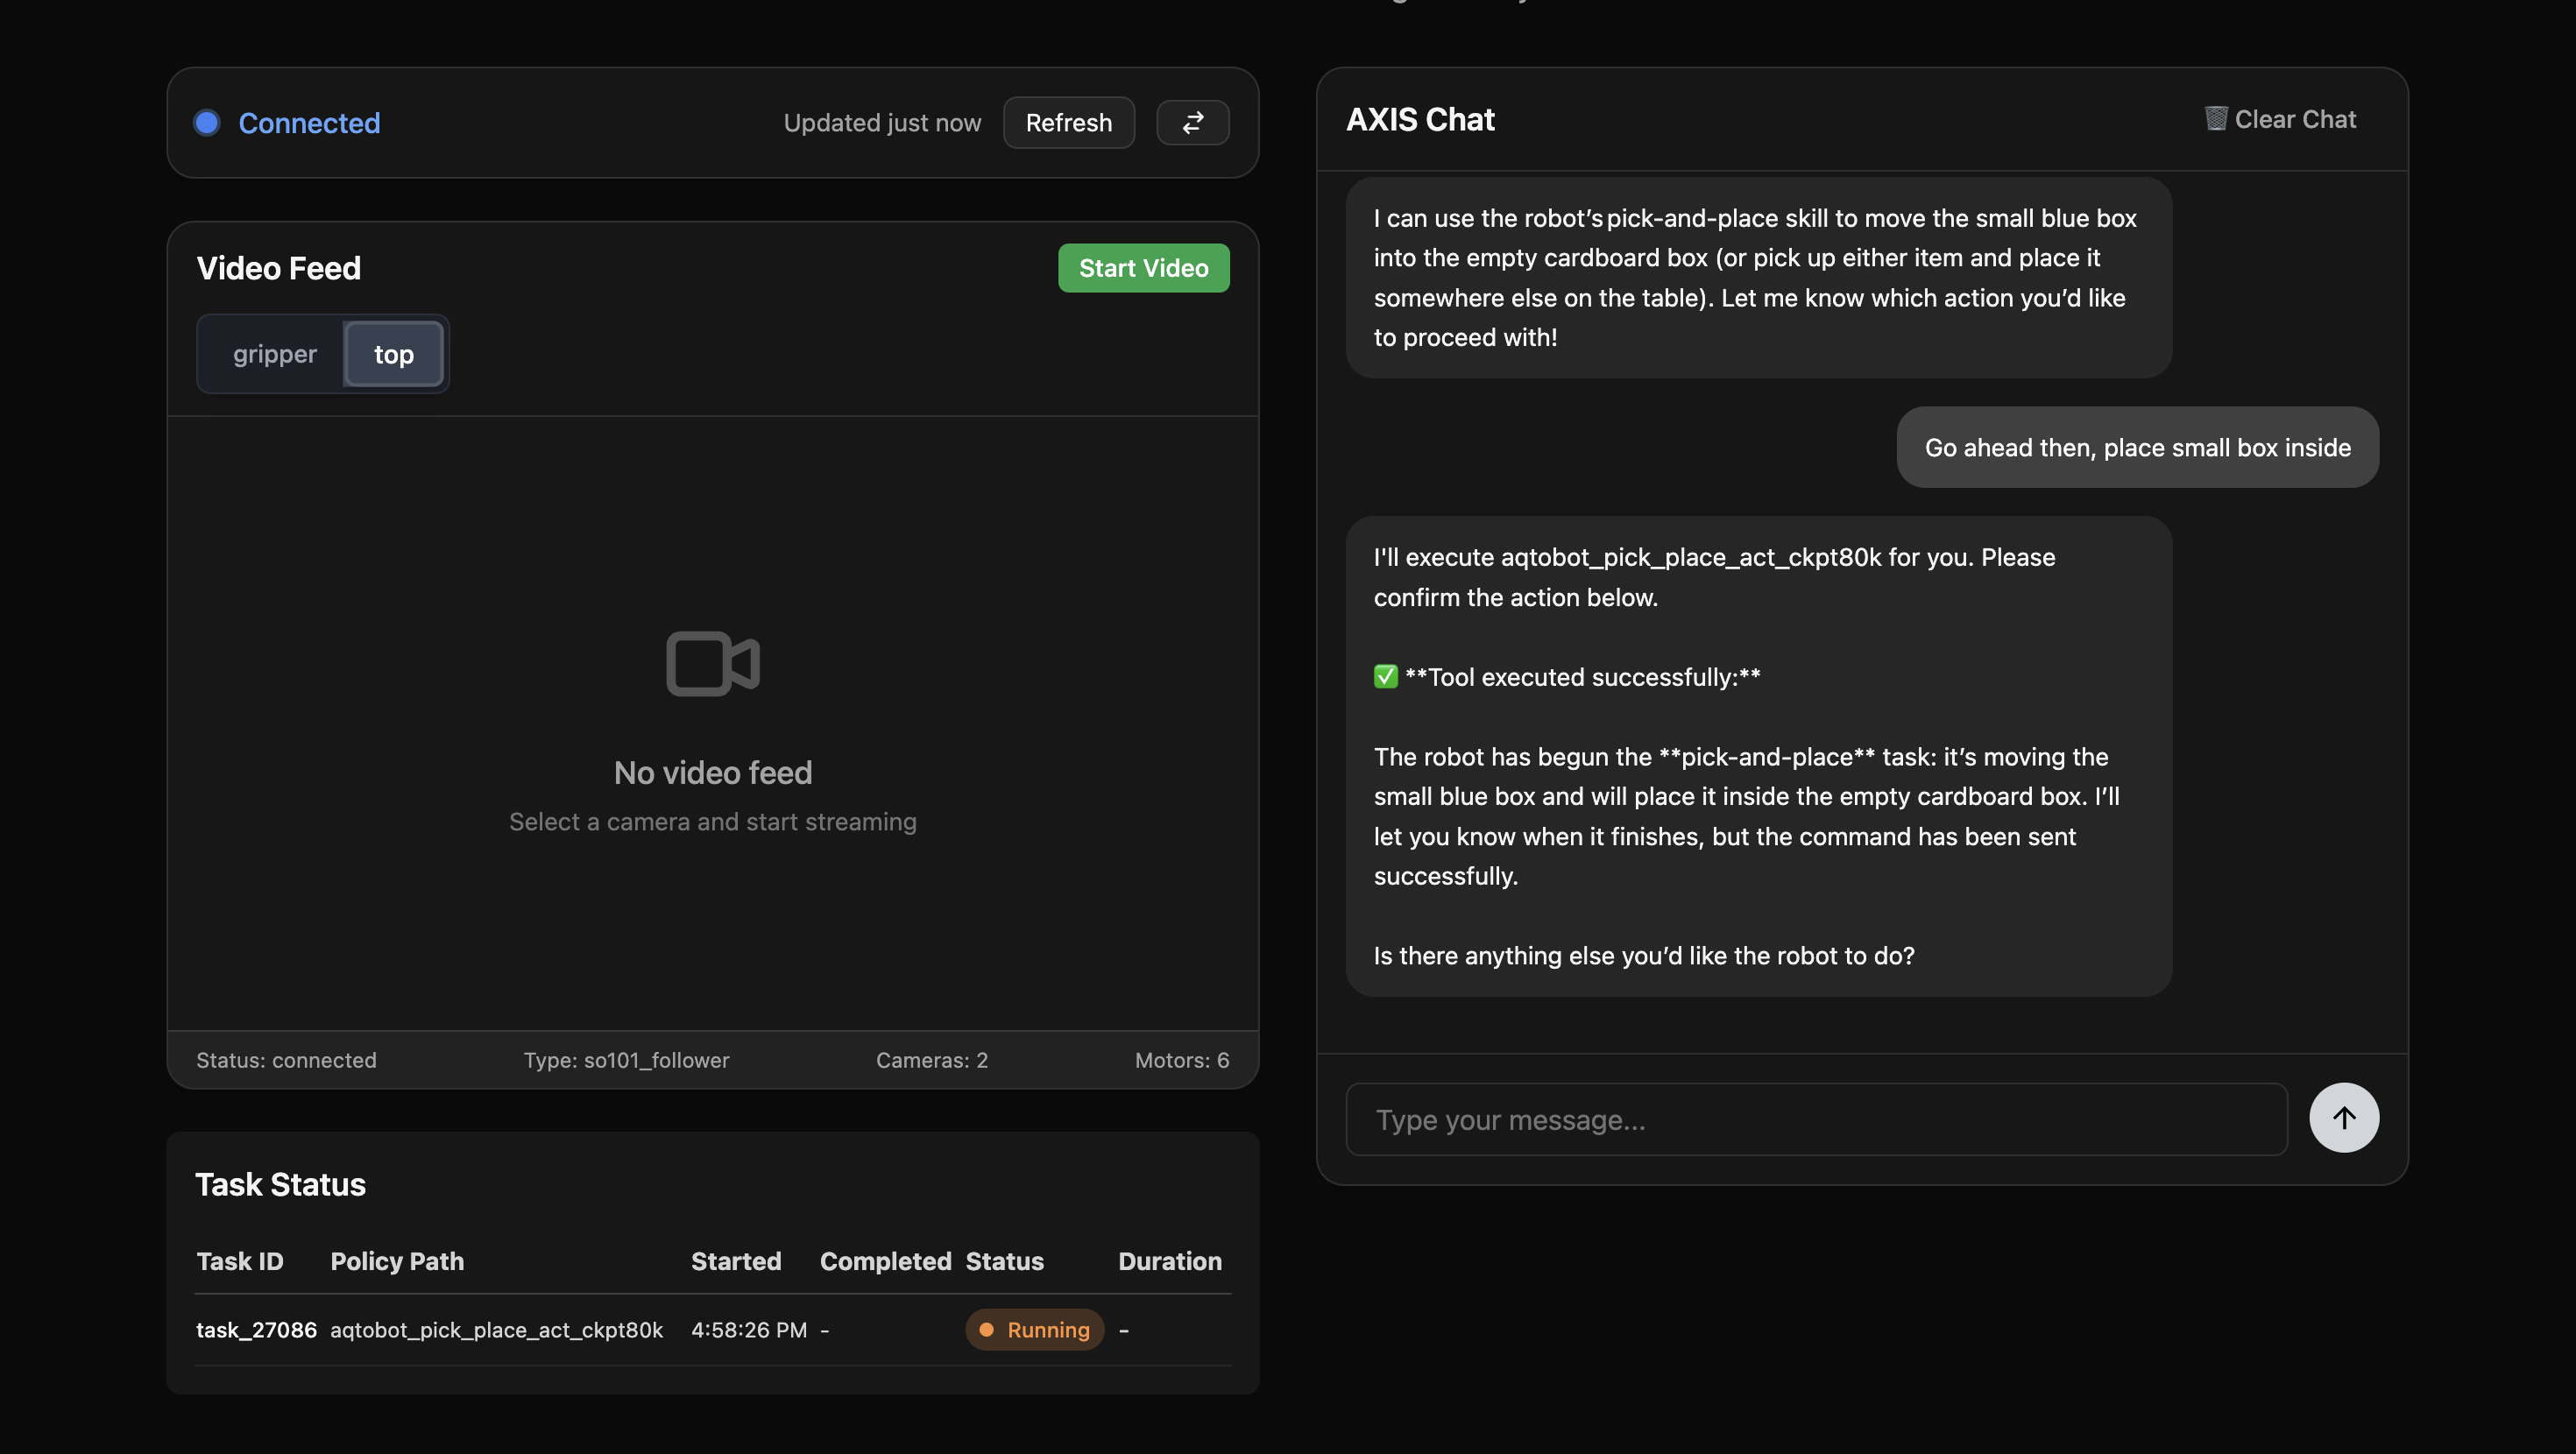2576x1454 pixels.
Task: Switch camera to gripper view
Action: (x=274, y=354)
